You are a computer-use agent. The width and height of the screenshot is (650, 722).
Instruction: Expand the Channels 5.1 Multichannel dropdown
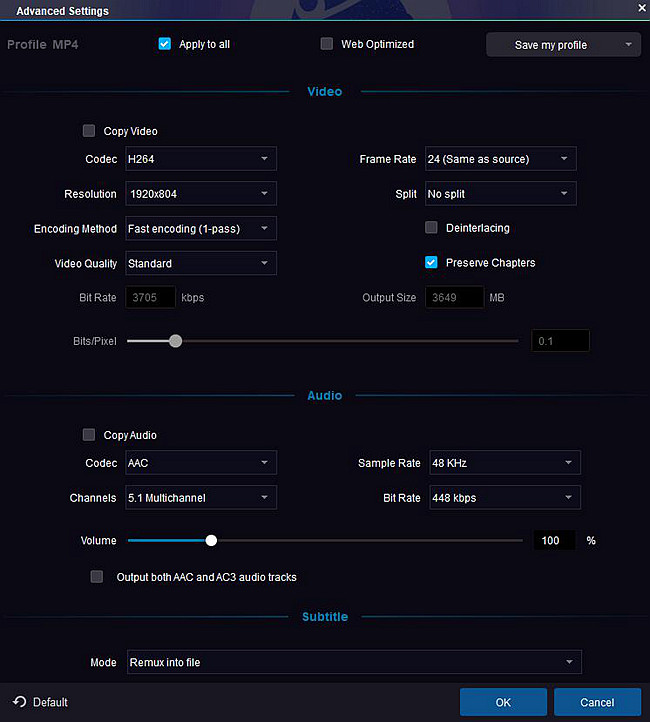pyautogui.click(x=201, y=497)
